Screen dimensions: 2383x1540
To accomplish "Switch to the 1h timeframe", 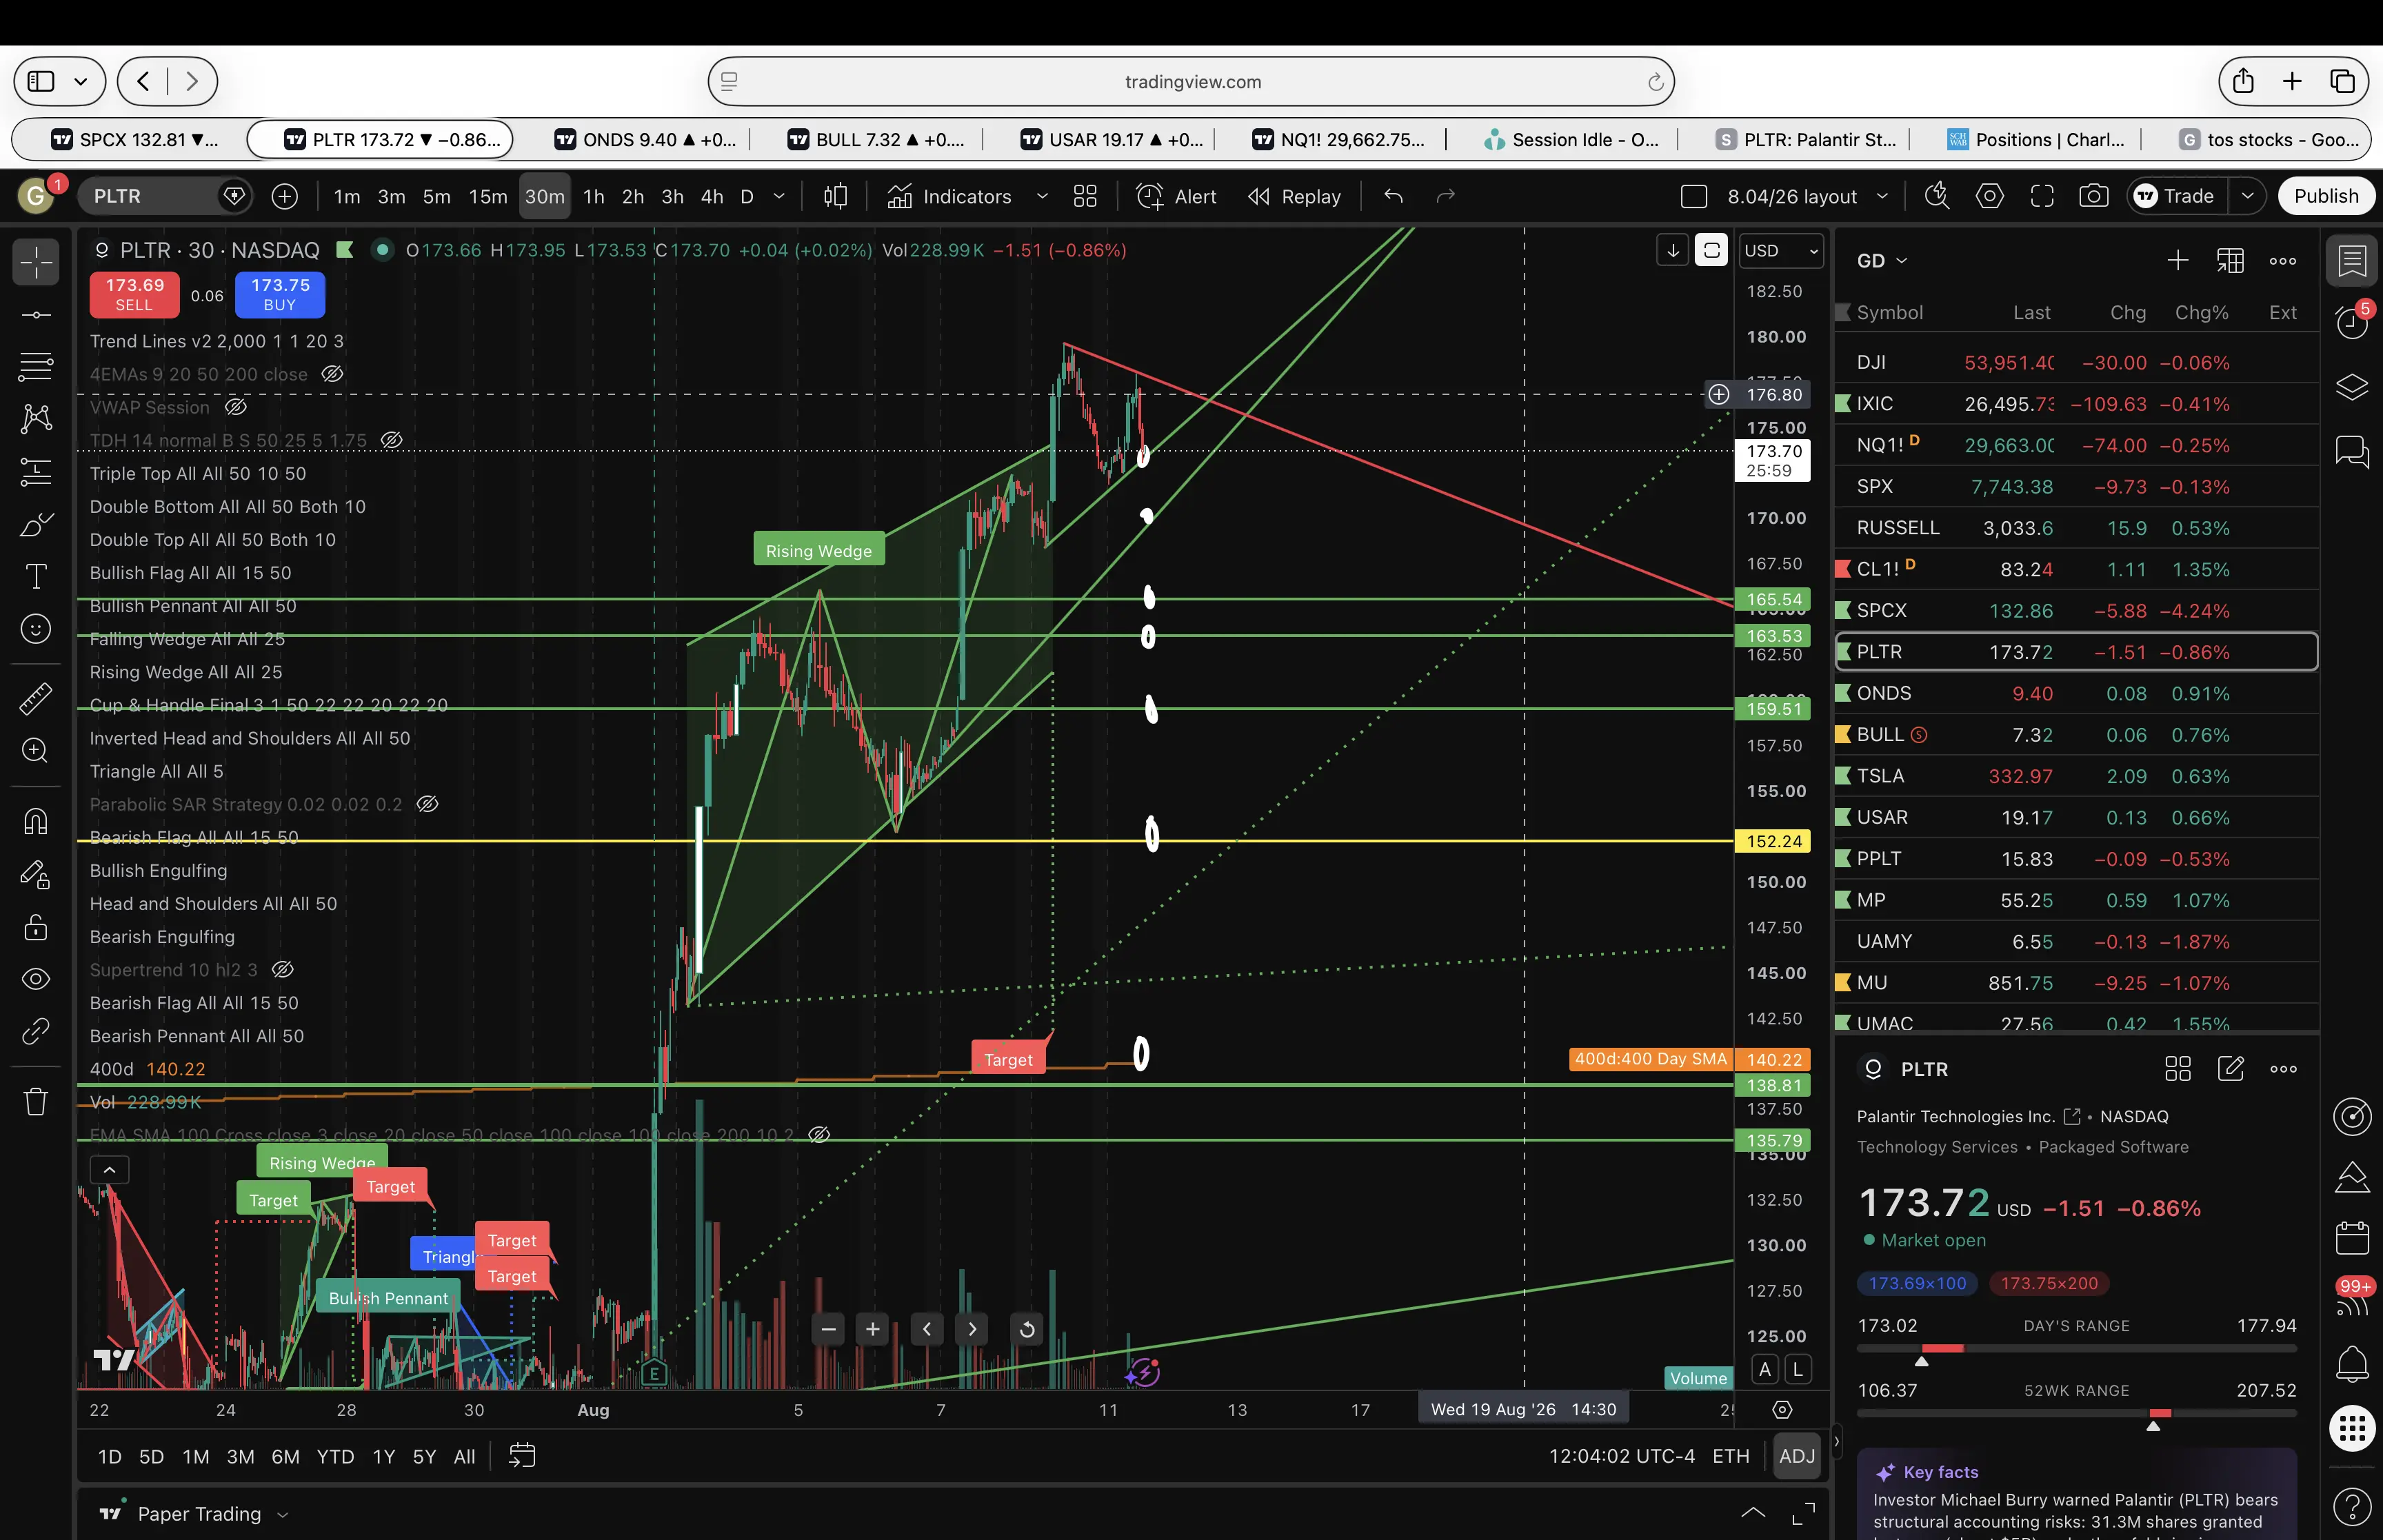I will (593, 197).
